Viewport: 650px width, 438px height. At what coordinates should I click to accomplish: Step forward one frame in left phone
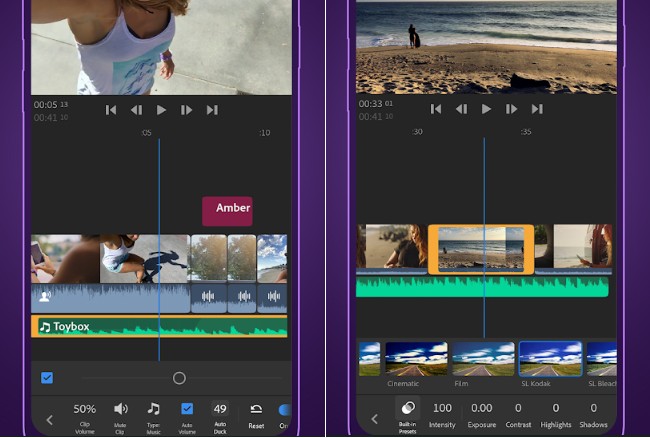point(186,110)
